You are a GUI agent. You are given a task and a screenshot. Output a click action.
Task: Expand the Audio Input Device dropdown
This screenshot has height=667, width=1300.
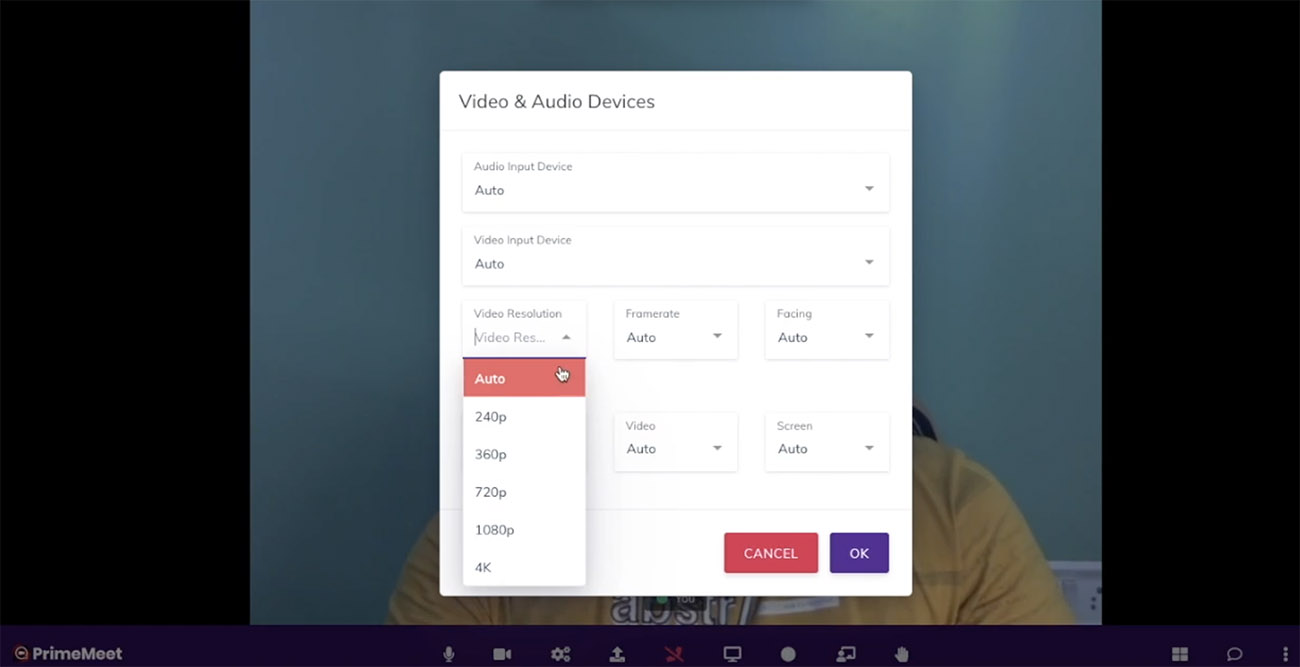point(675,182)
